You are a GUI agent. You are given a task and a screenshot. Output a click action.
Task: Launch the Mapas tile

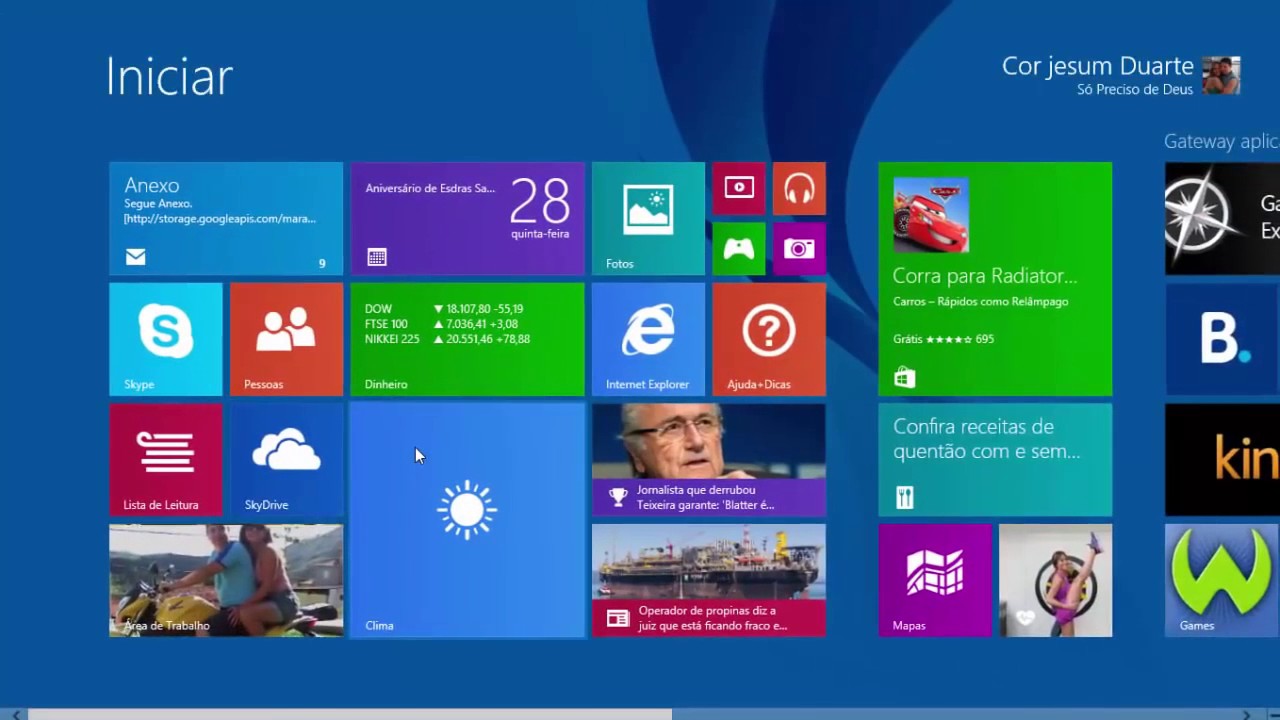(x=935, y=580)
